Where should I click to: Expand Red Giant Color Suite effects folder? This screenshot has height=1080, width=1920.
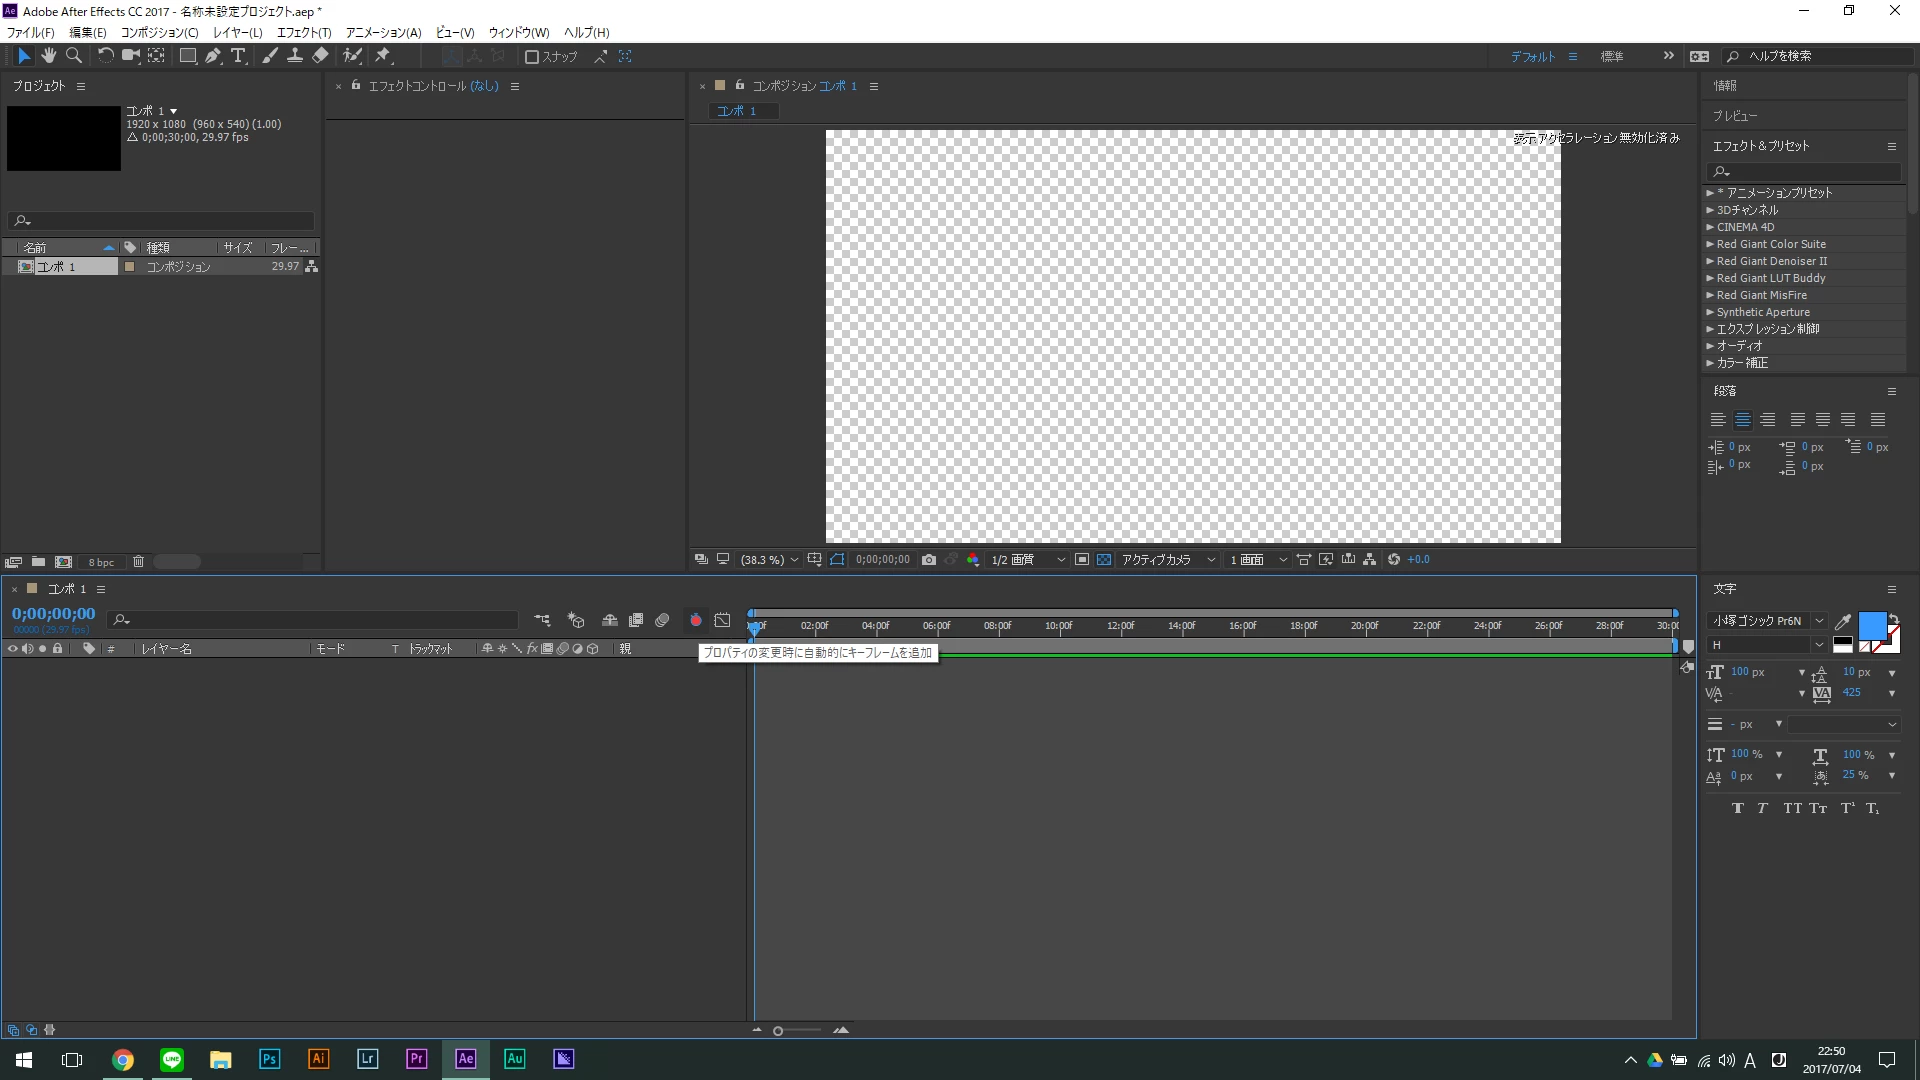coord(1710,244)
